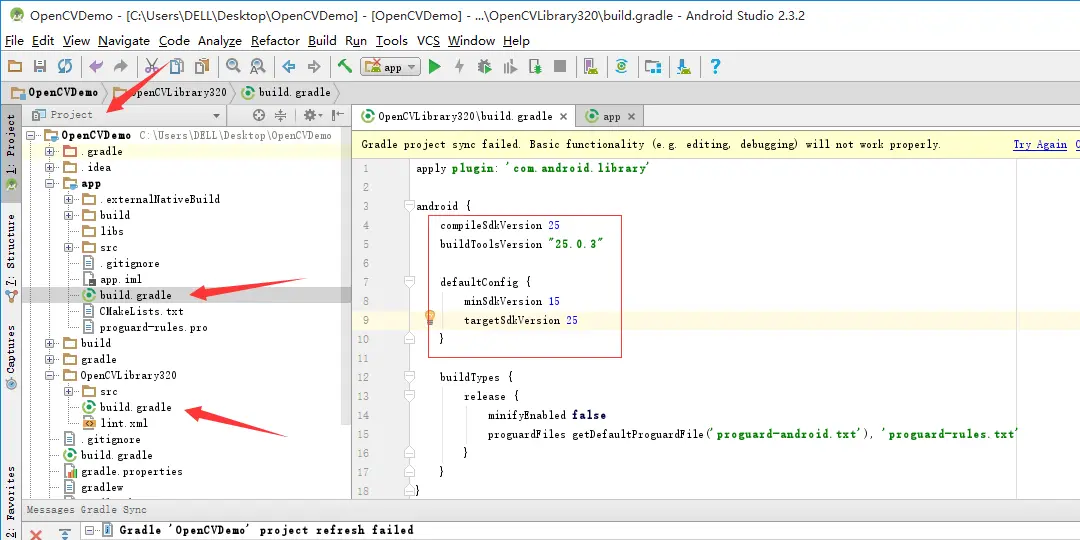1080x540 pixels.
Task: Close the app editor tab
Action: point(632,116)
